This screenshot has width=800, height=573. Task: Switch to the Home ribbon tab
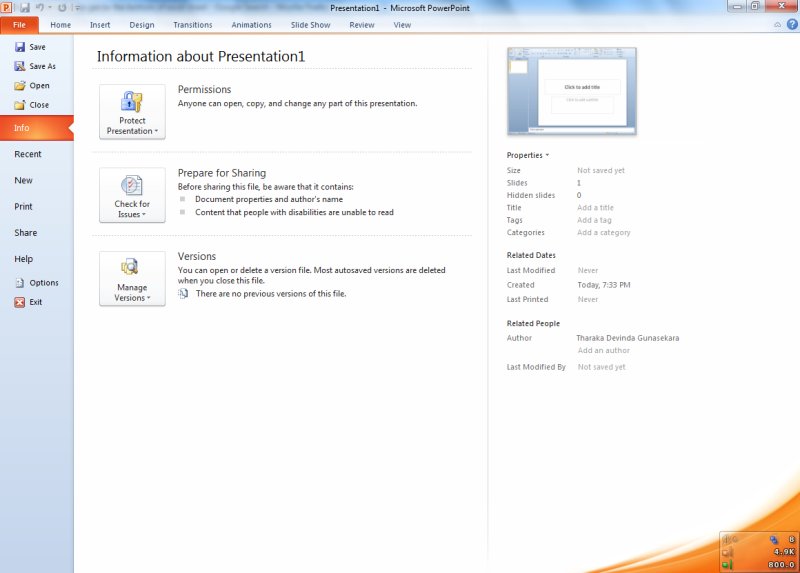coord(60,25)
